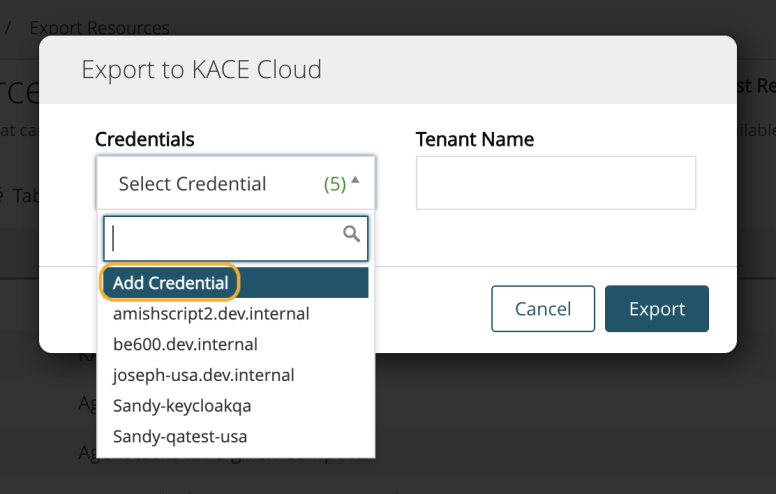Click the Export button
Image resolution: width=776 pixels, height=494 pixels.
pos(656,309)
